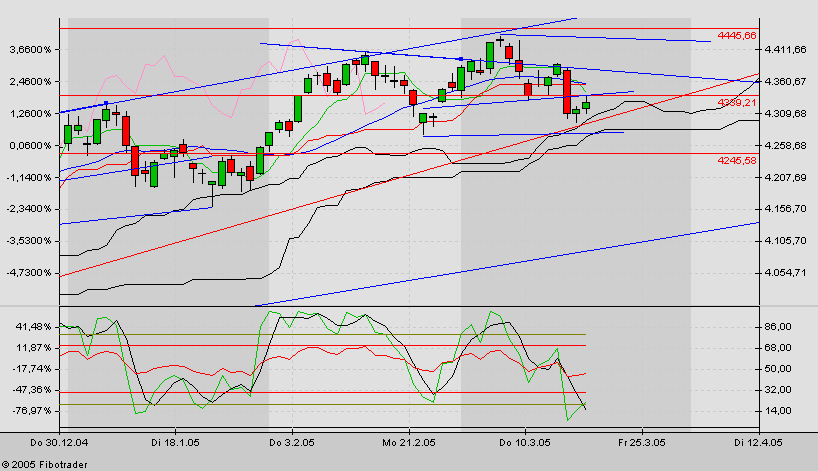This screenshot has height=471, width=818.
Task: Click the red 4445,66 resistance level label
Action: [x=737, y=35]
